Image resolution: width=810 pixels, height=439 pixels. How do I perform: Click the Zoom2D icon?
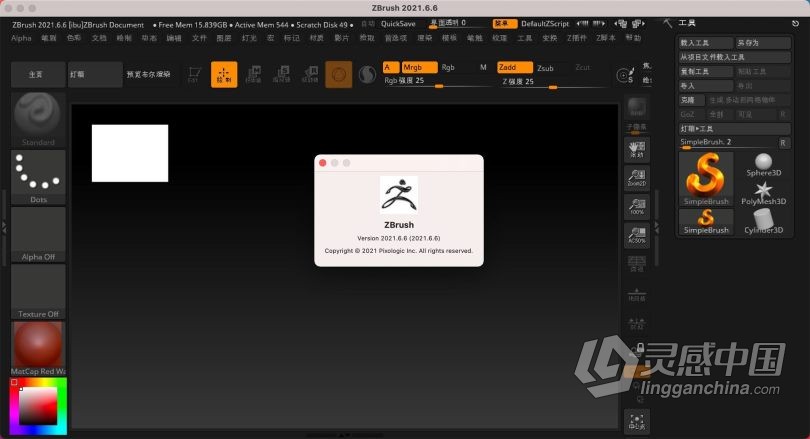(x=636, y=178)
